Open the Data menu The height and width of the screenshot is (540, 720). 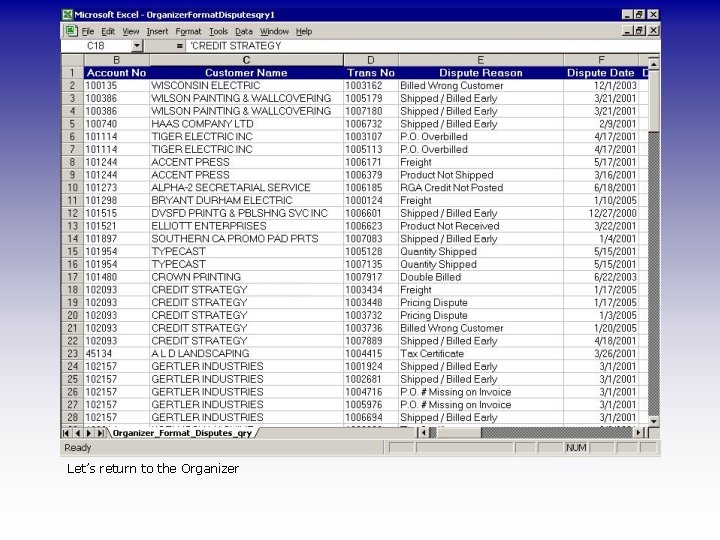click(x=244, y=32)
